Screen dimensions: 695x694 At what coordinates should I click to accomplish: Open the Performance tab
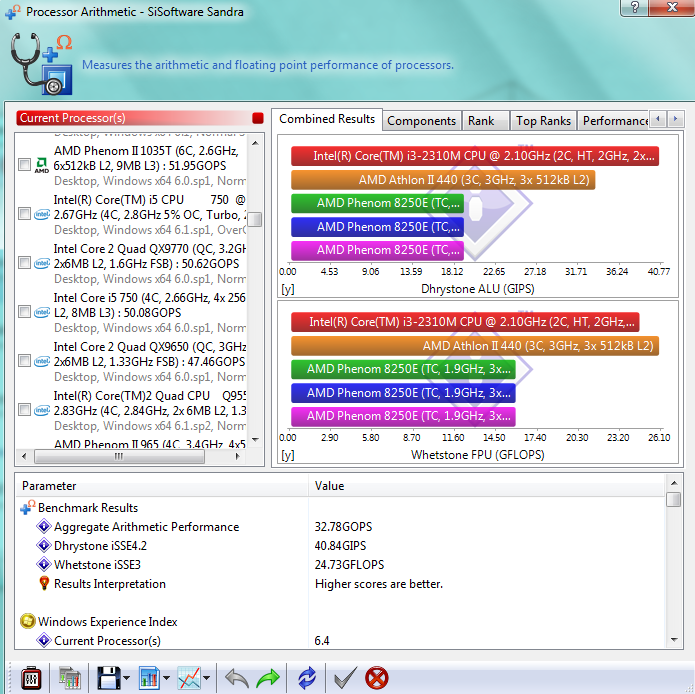coord(613,121)
